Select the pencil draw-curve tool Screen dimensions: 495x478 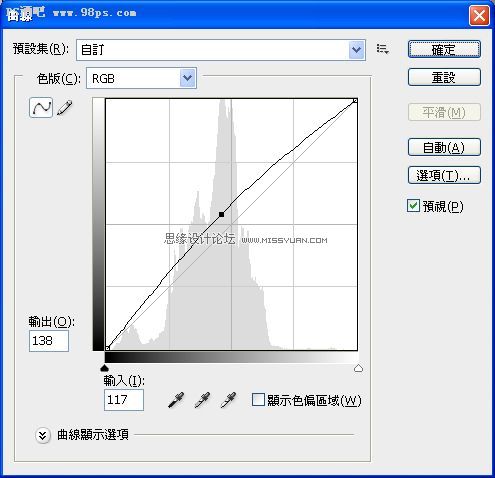(x=65, y=108)
